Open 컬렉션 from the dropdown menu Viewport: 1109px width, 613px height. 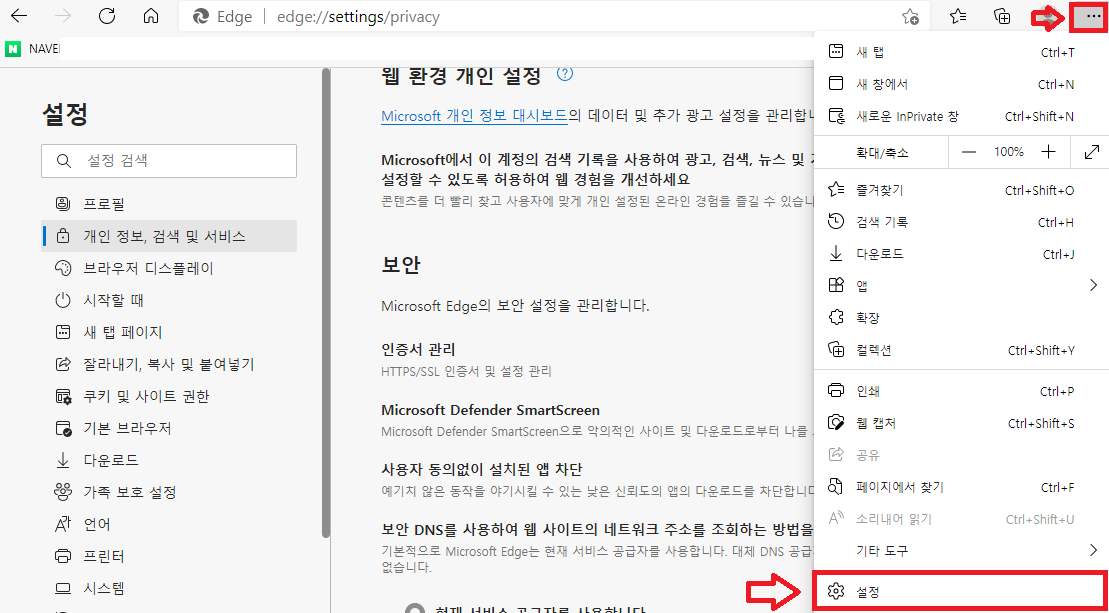pyautogui.click(x=961, y=350)
